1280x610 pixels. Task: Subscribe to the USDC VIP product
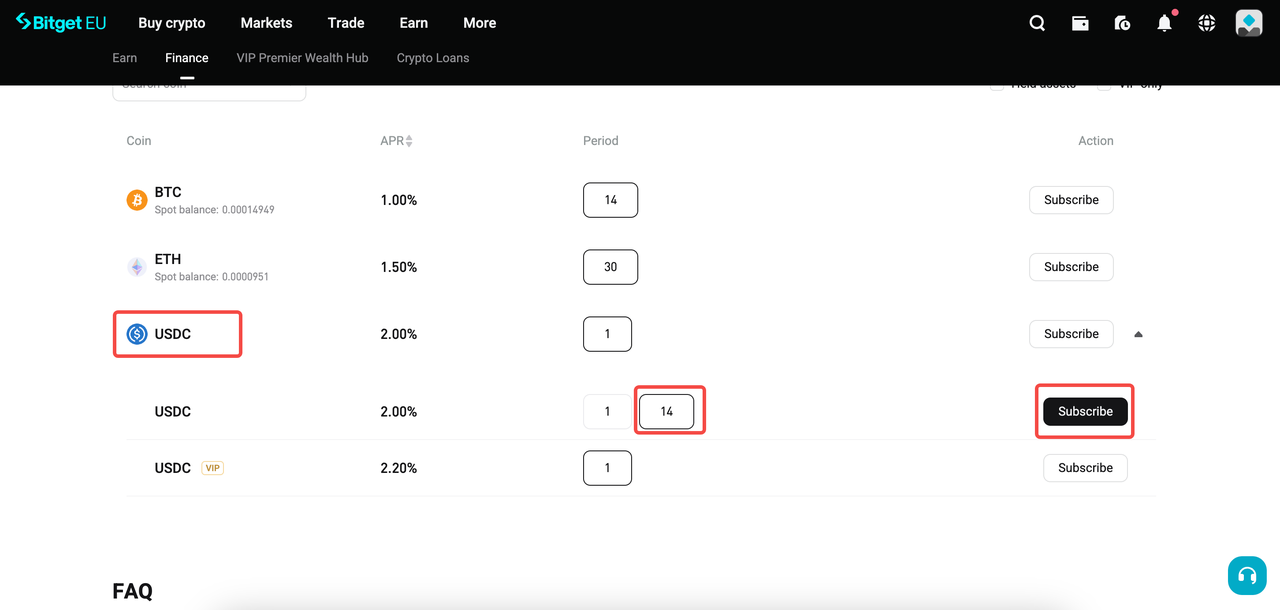1085,468
